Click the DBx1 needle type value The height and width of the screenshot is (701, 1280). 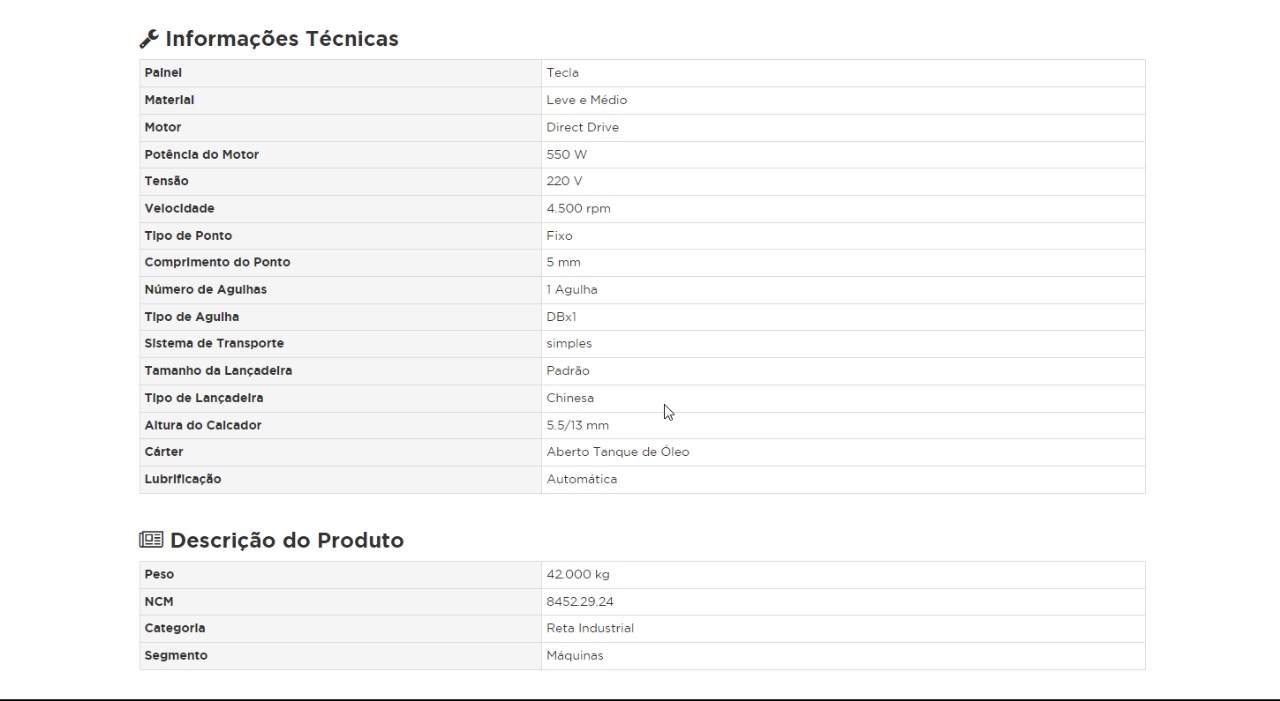pyautogui.click(x=561, y=317)
